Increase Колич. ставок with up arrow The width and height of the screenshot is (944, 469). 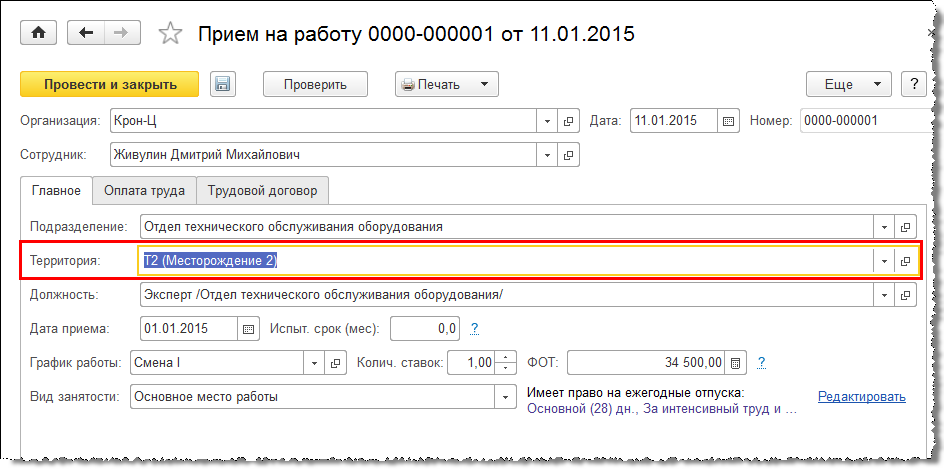(x=506, y=357)
